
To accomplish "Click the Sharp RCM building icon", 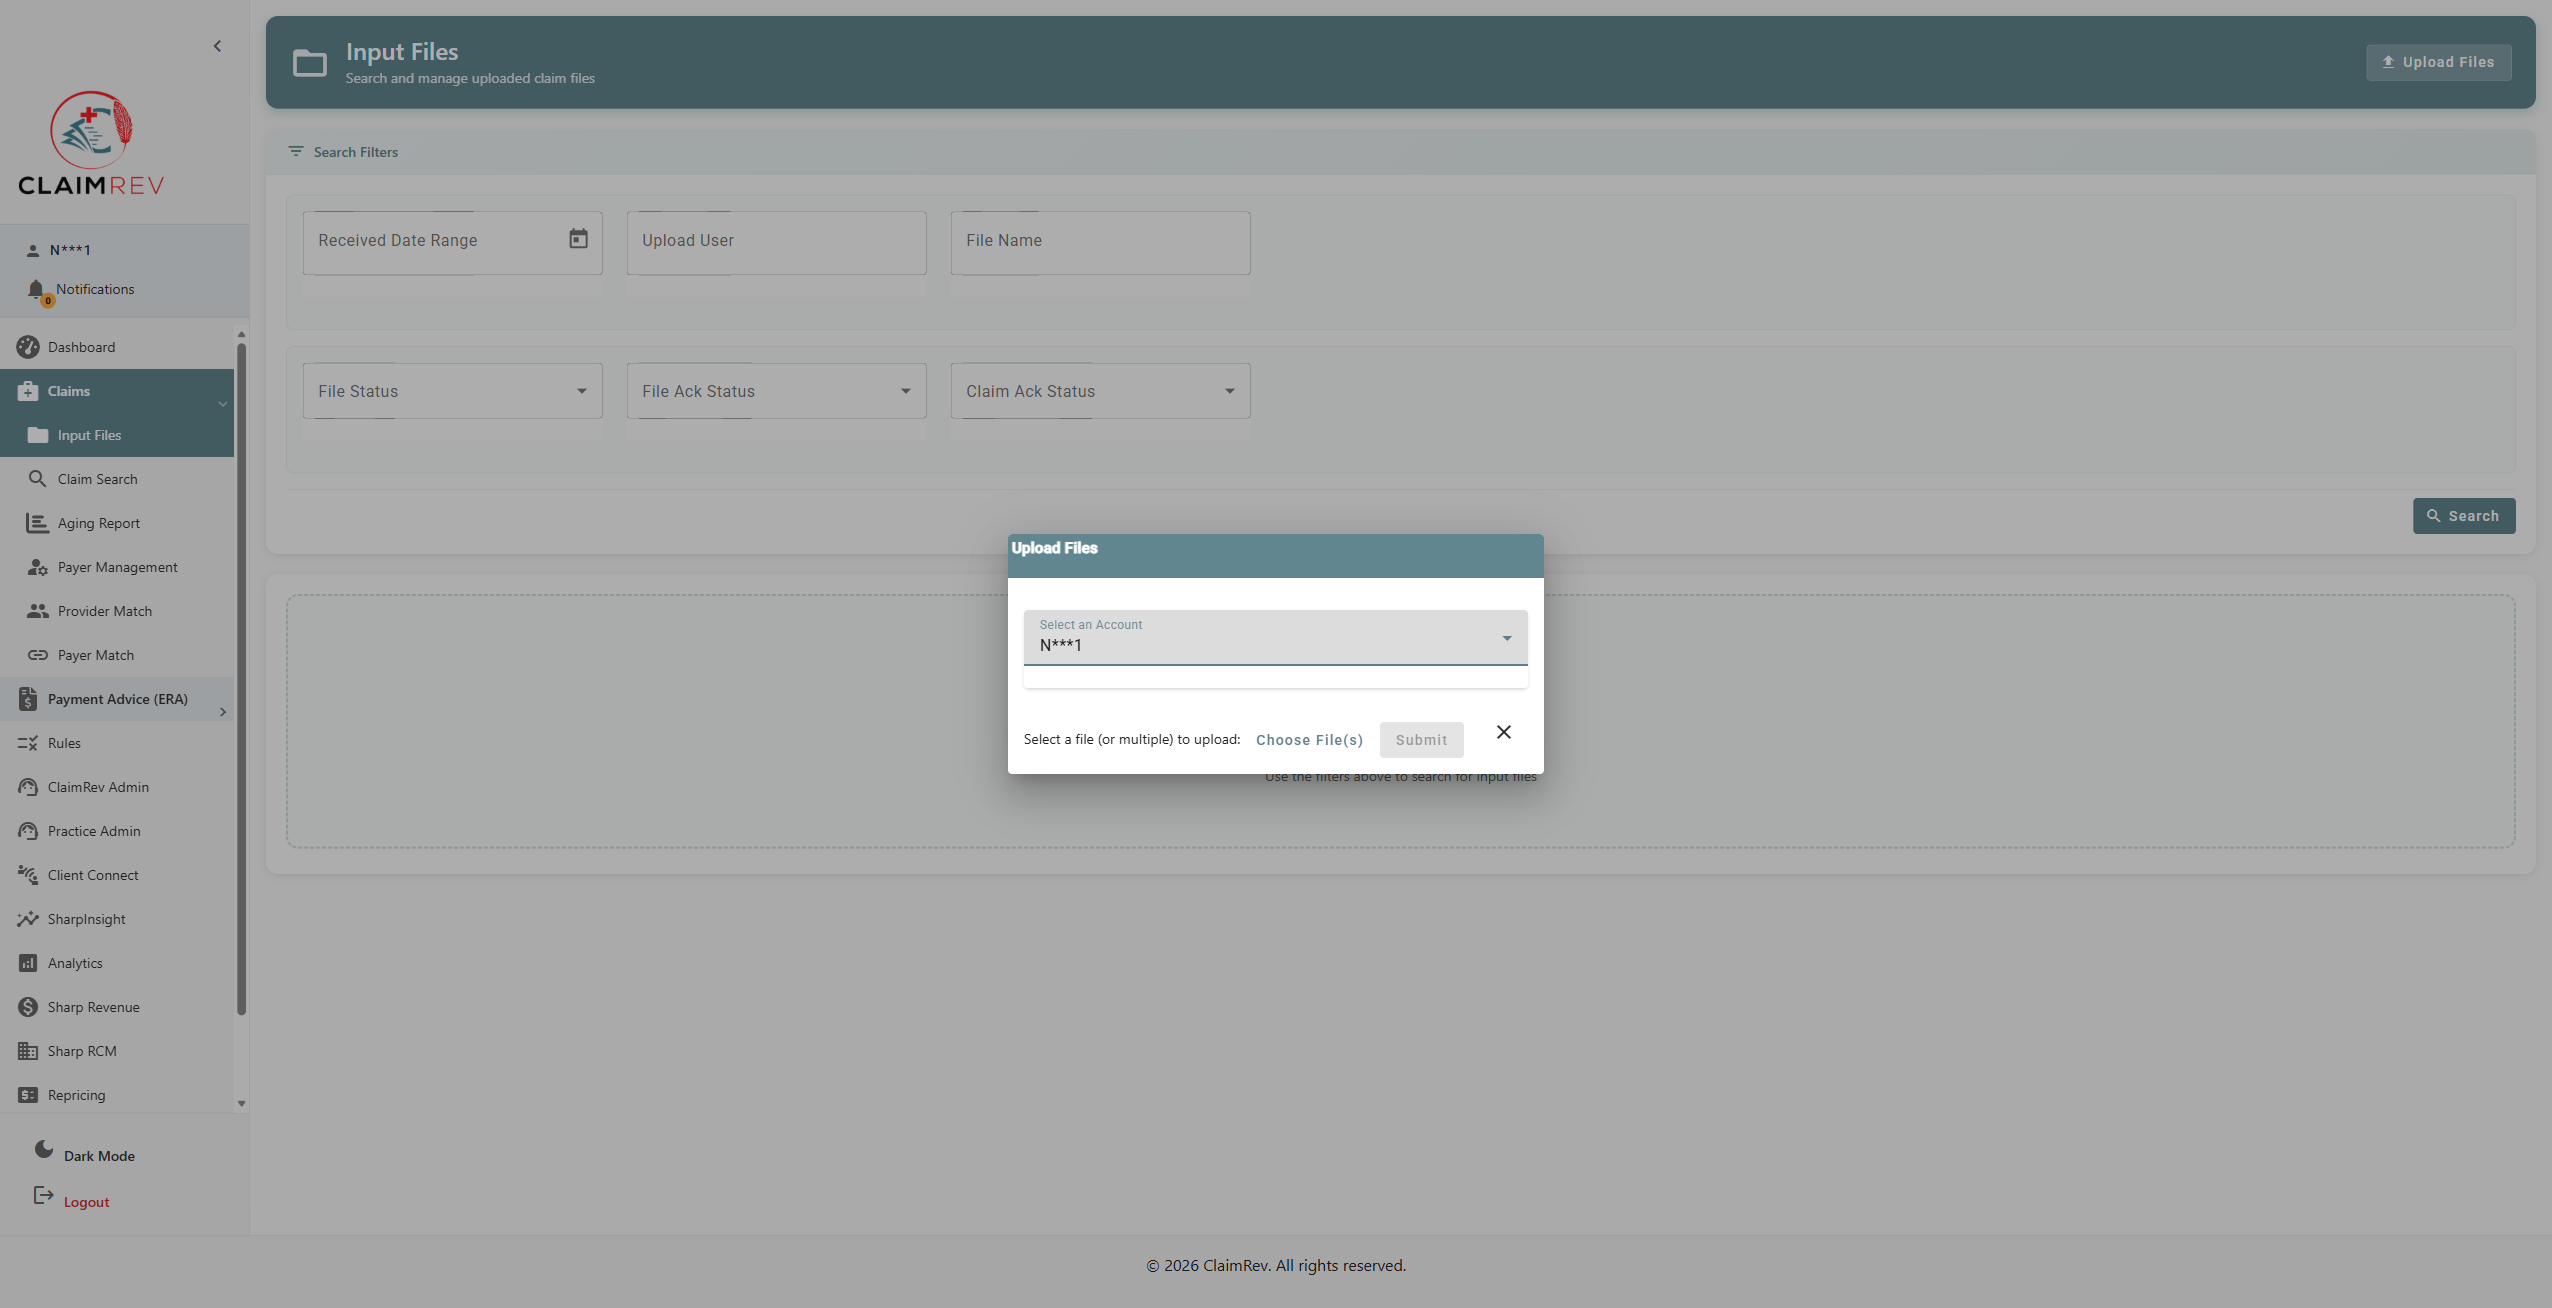I will coord(28,1051).
